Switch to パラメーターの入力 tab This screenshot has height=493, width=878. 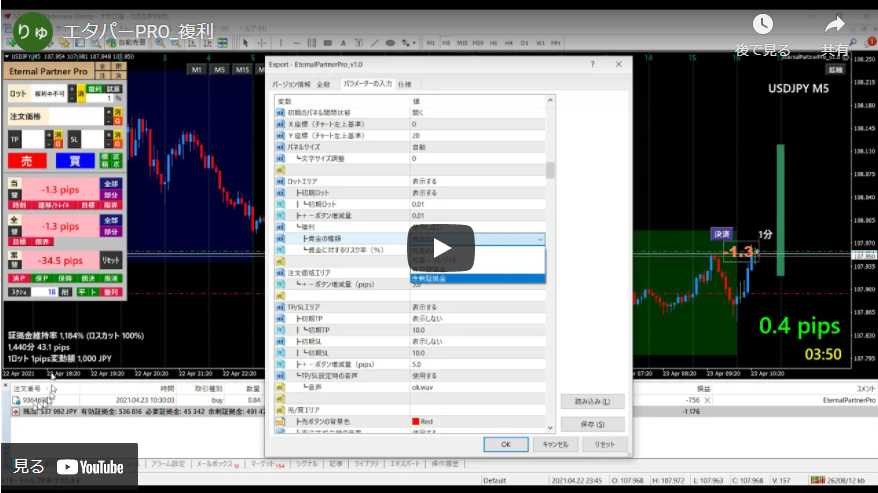[x=367, y=84]
